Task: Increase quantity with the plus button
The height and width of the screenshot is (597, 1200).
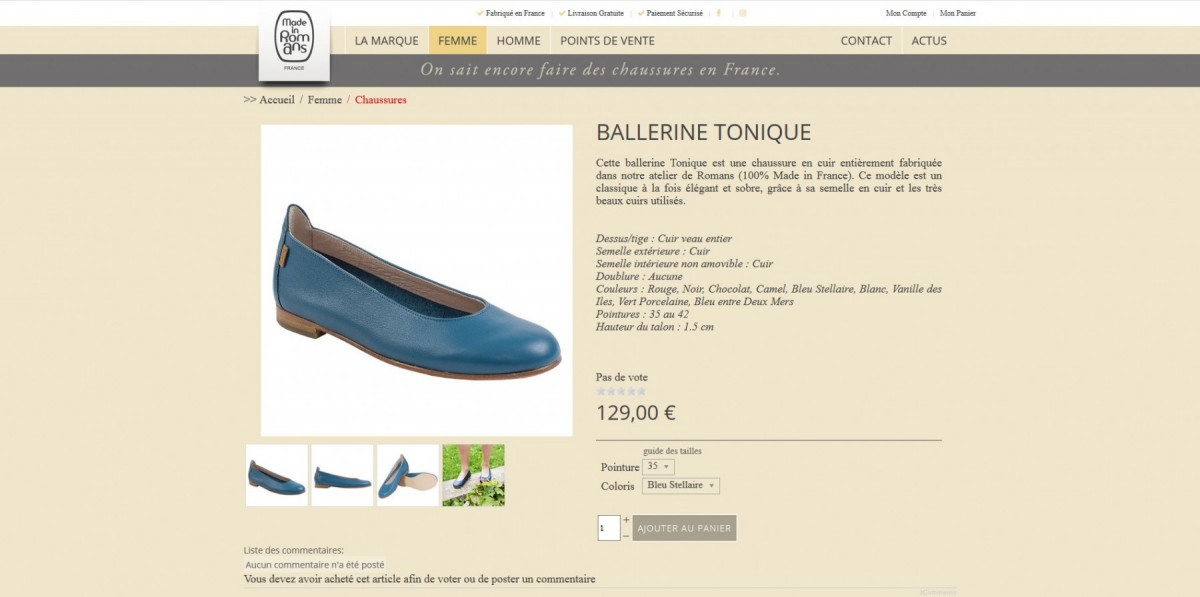Action: [x=626, y=520]
